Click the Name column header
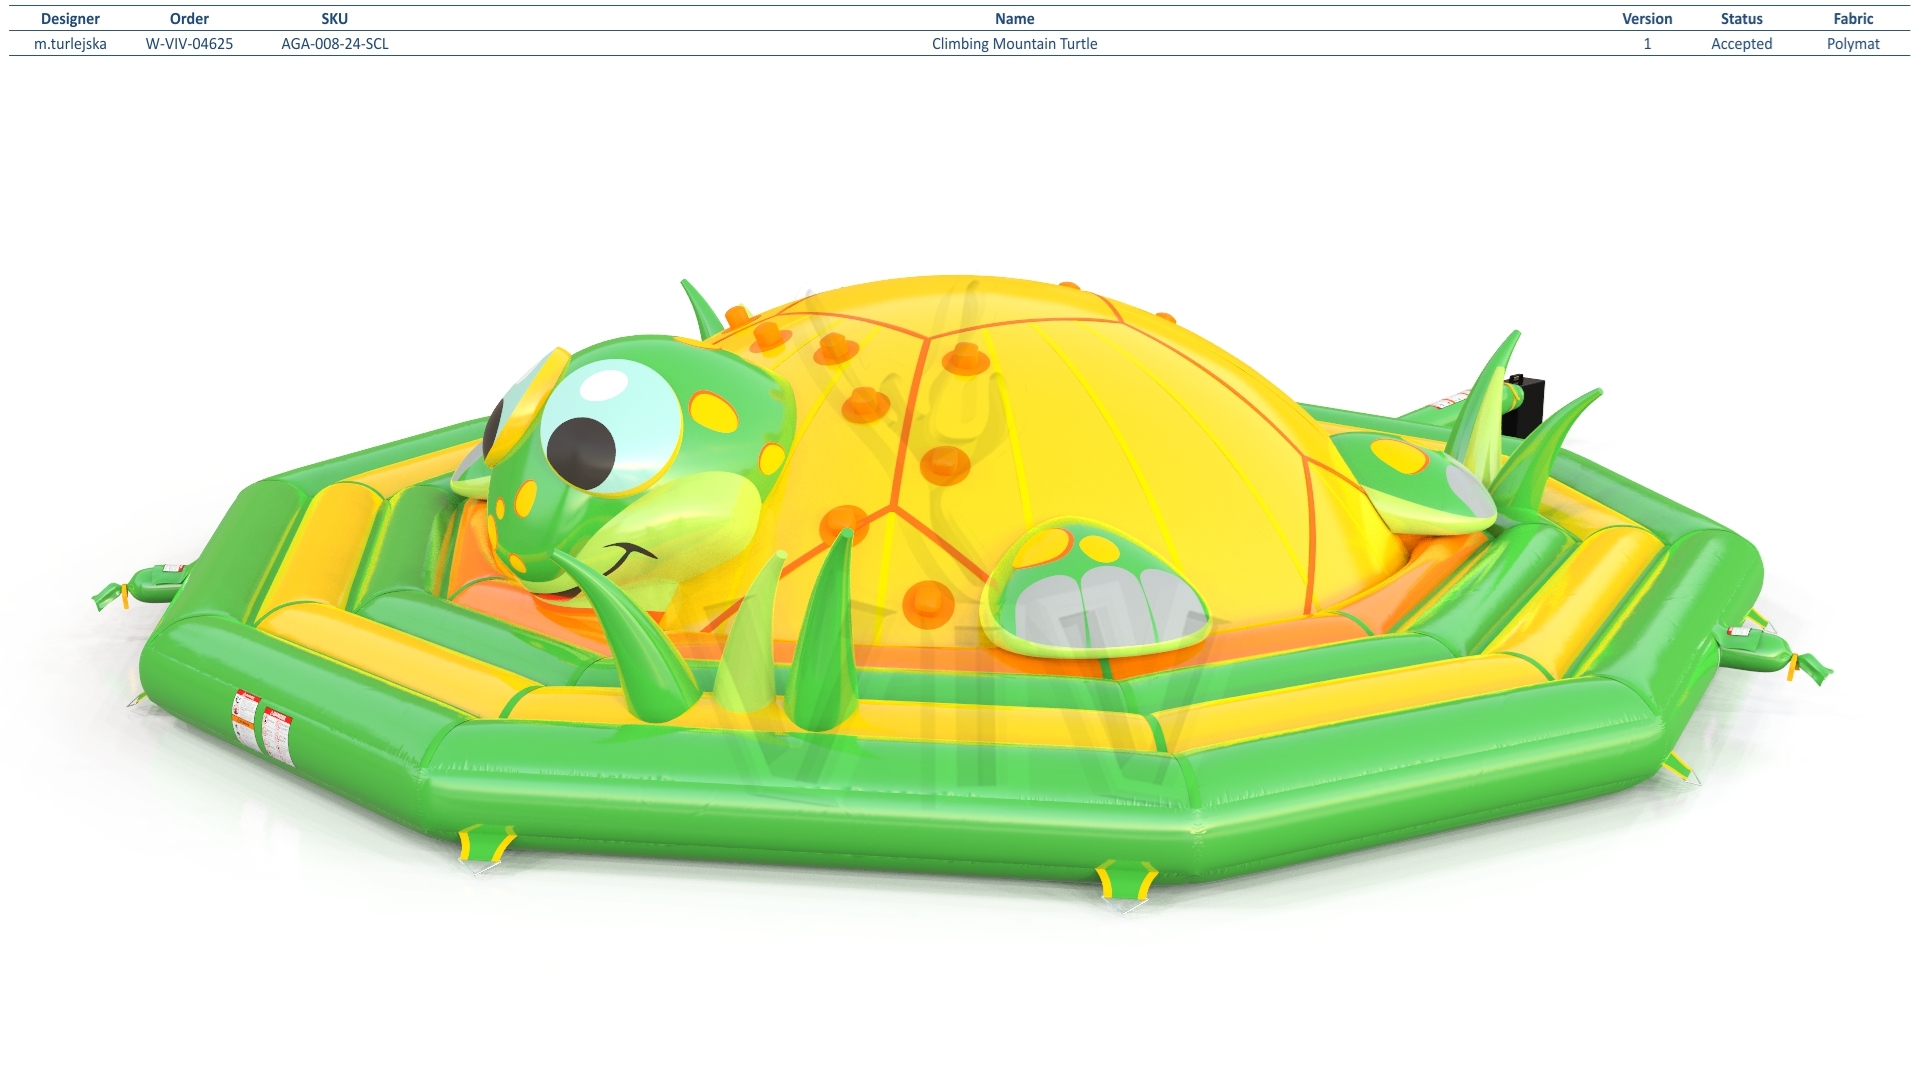 tap(1014, 19)
